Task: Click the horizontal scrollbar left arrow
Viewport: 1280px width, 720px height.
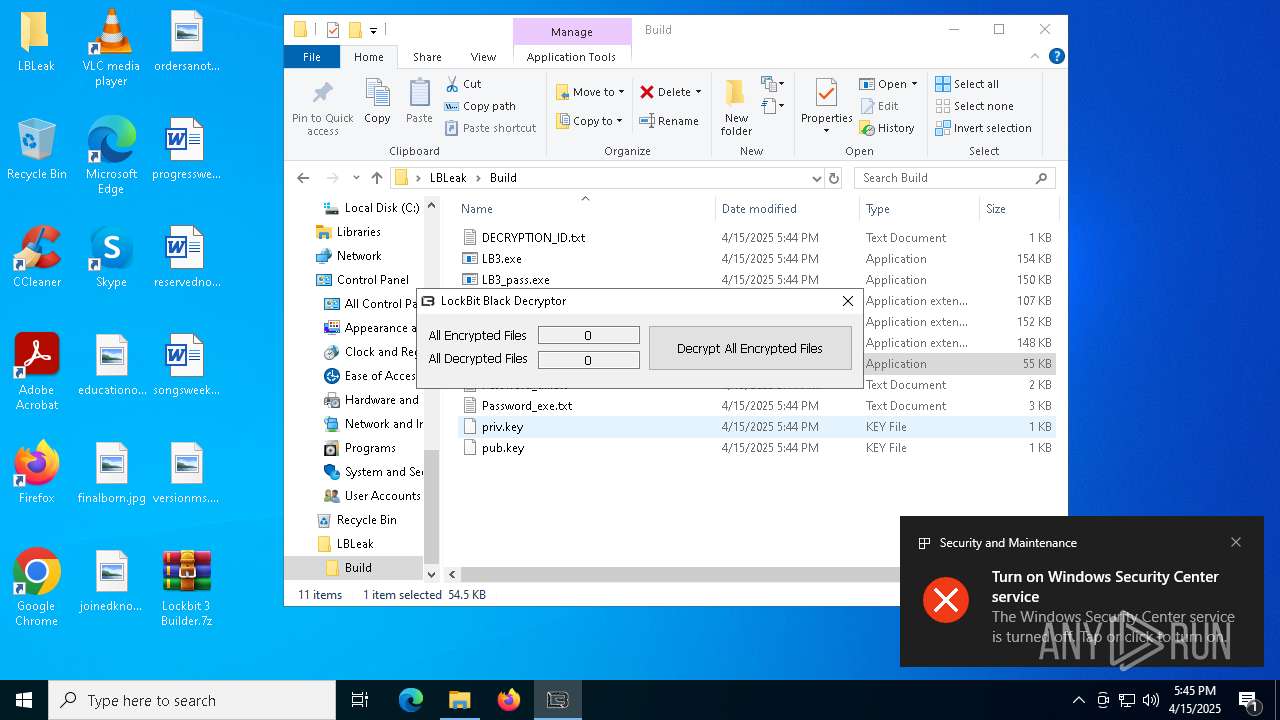Action: tap(452, 574)
